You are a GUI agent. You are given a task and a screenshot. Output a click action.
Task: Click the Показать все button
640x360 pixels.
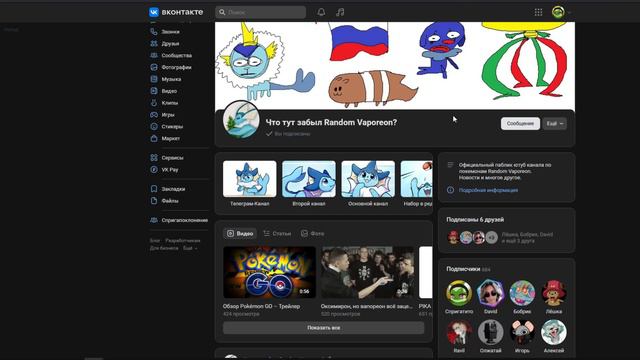click(x=324, y=328)
